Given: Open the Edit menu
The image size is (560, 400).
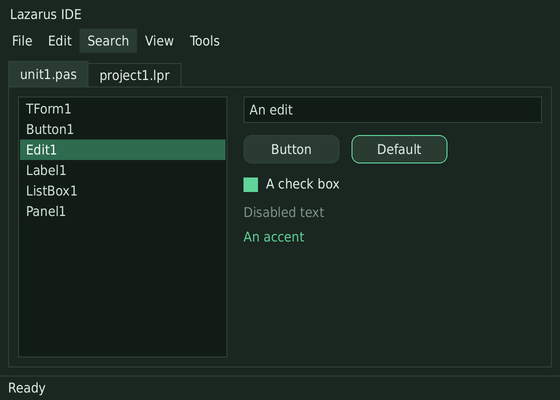Looking at the screenshot, I should click(x=60, y=41).
